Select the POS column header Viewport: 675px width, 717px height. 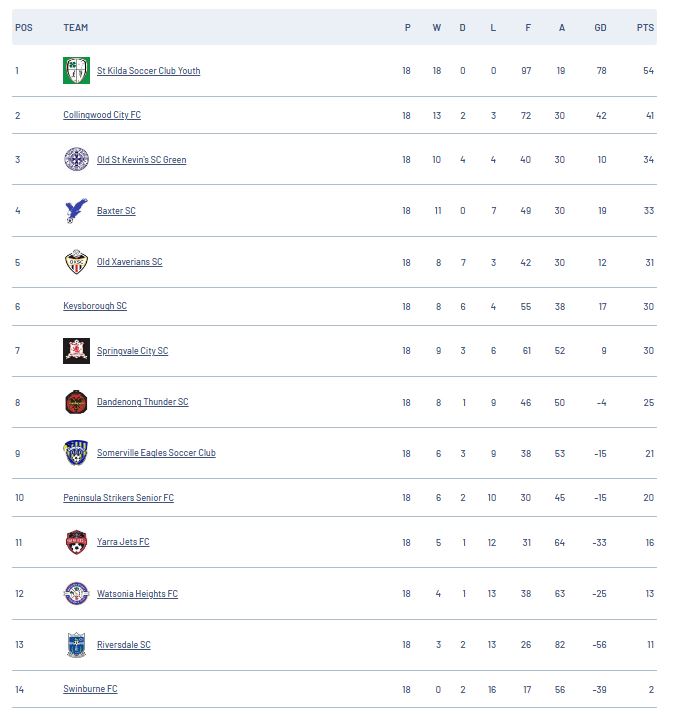(24, 27)
